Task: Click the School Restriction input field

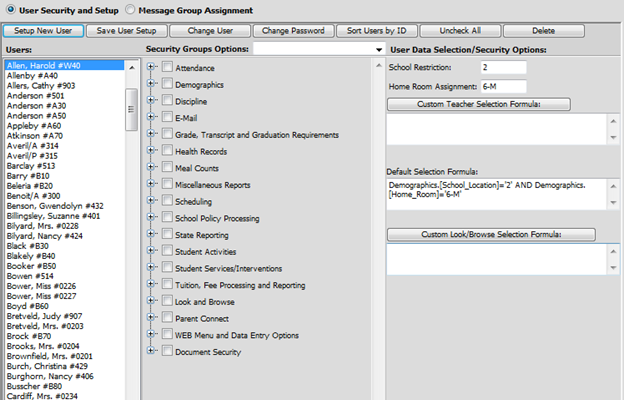Action: pos(503,67)
